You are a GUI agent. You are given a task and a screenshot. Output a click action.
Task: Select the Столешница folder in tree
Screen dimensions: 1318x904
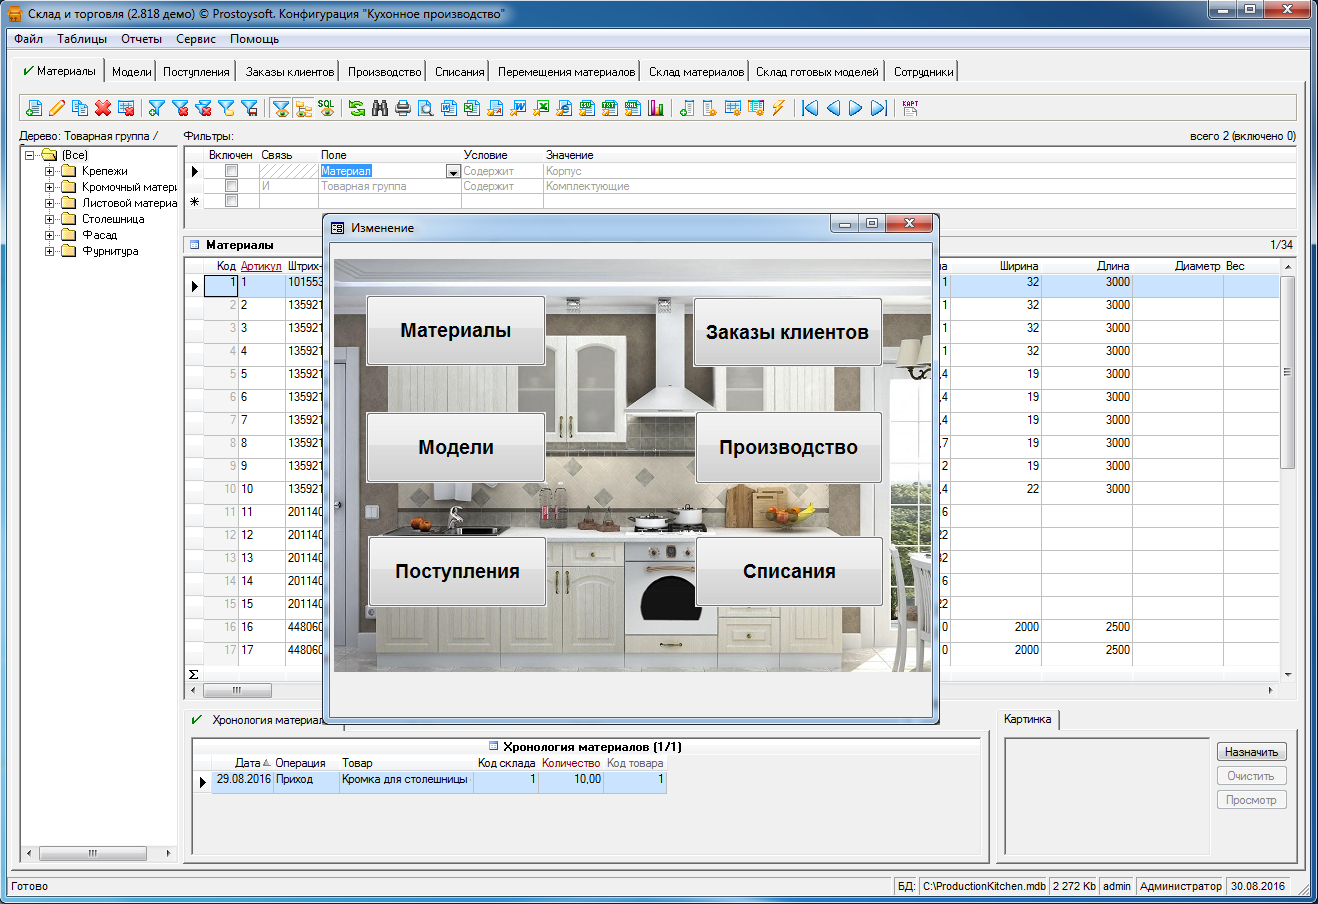tap(113, 219)
